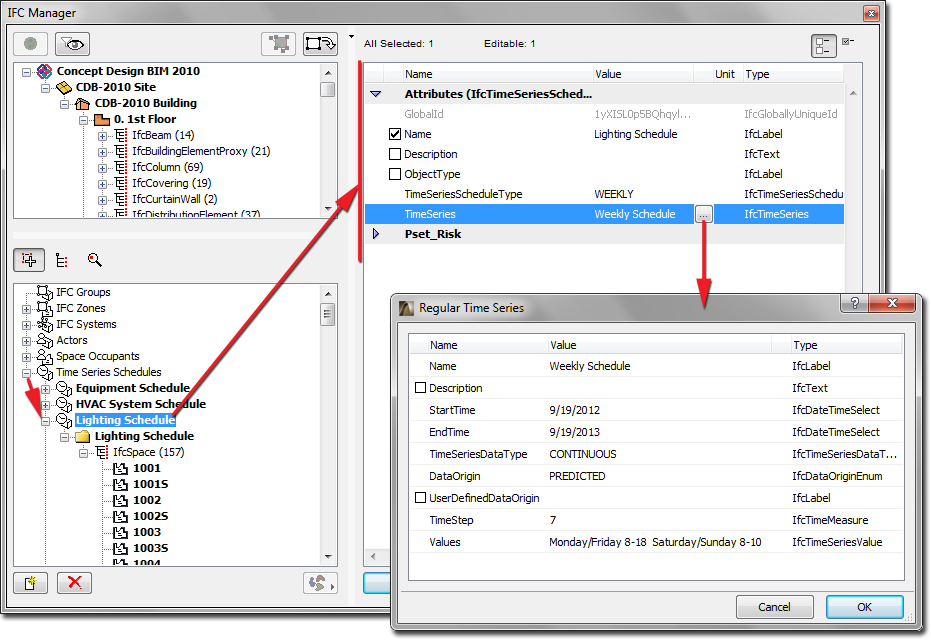Check the UserDefinedDataOrigin checkbox

pyautogui.click(x=420, y=498)
